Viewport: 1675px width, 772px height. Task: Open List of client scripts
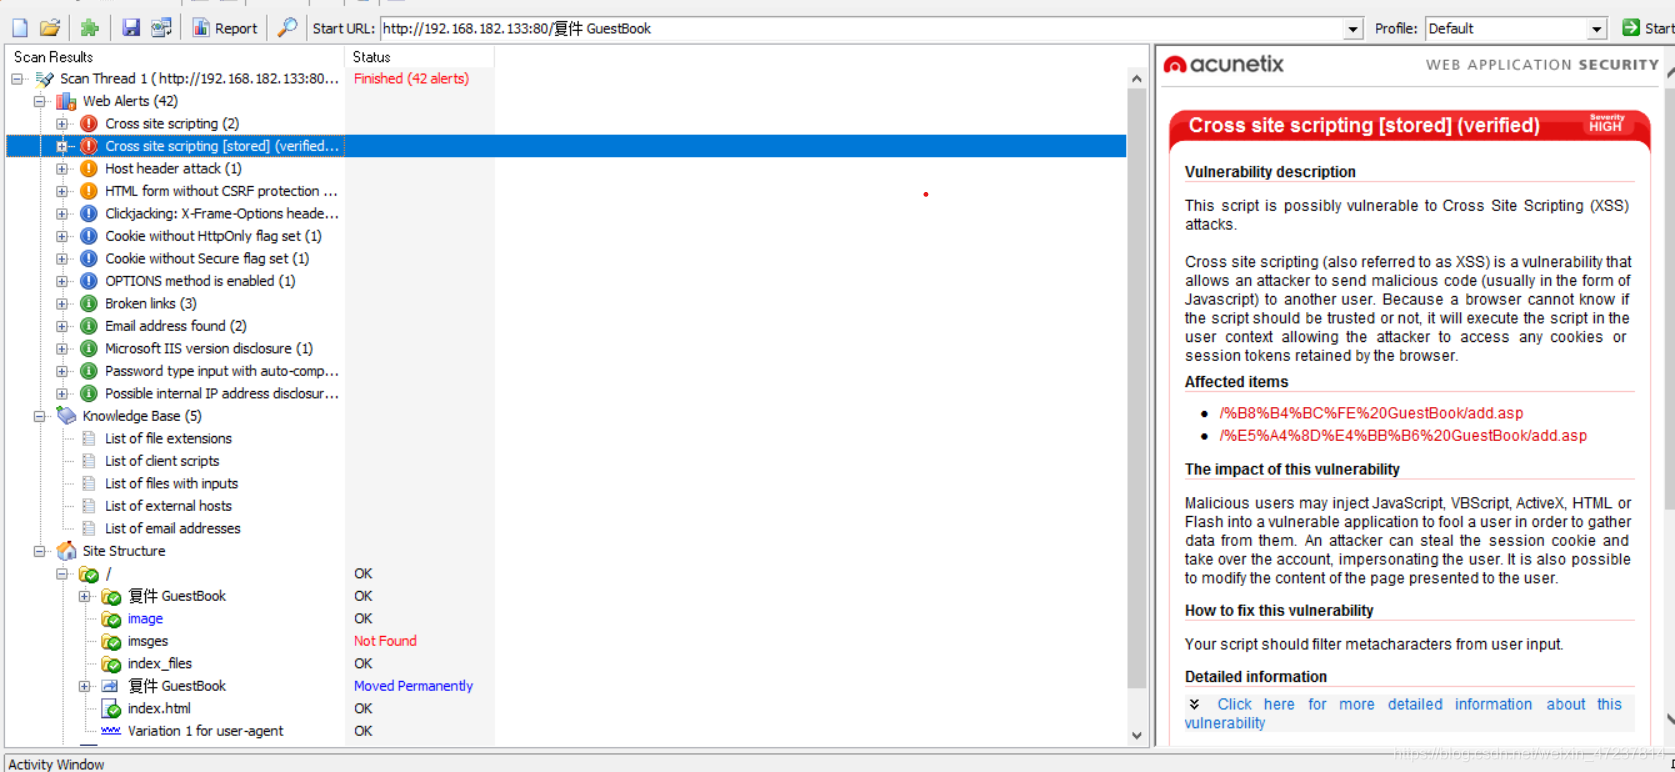tap(162, 461)
